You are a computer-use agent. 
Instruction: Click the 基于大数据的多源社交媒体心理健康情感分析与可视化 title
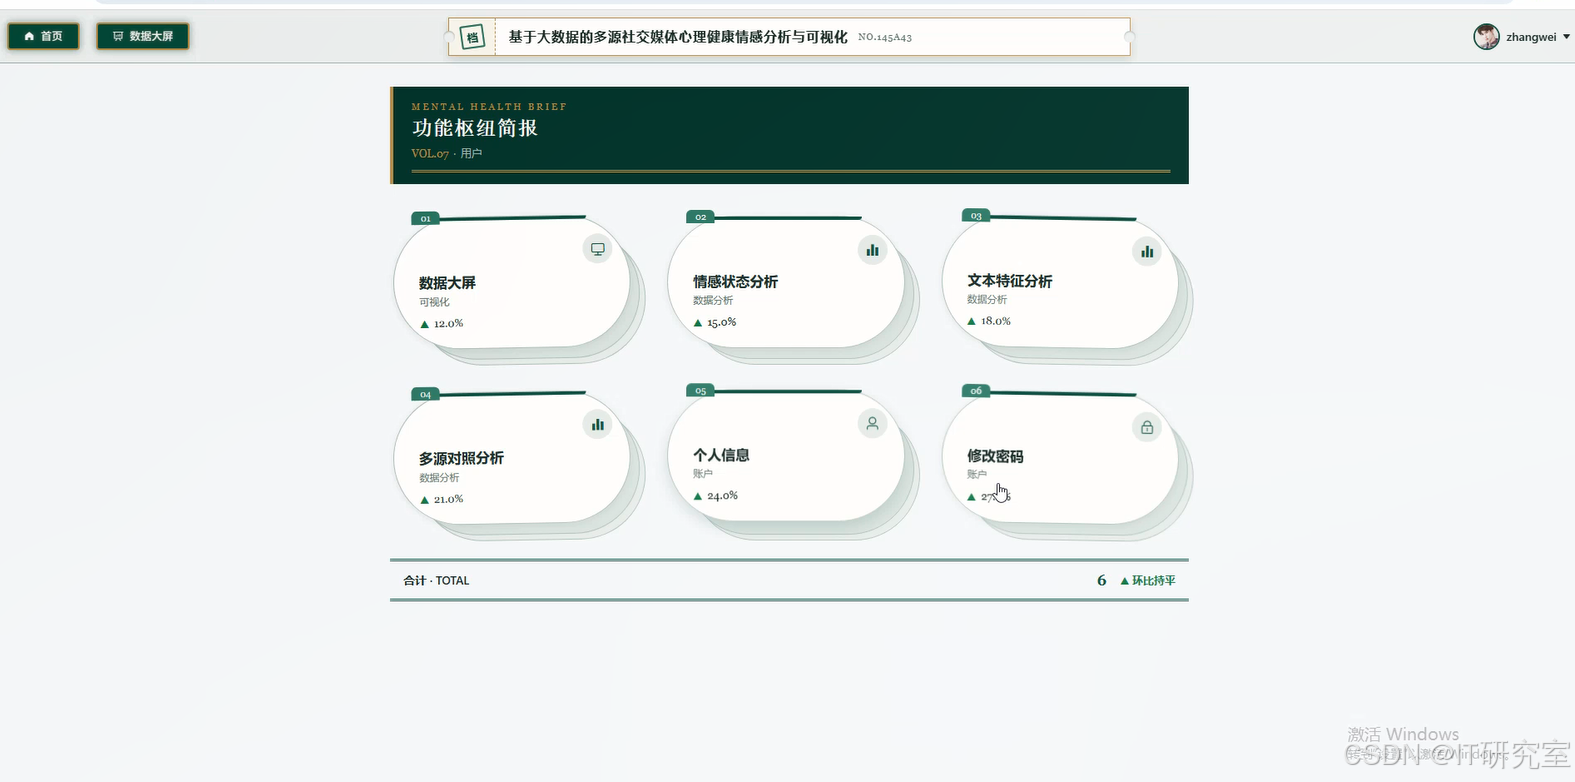click(x=678, y=37)
